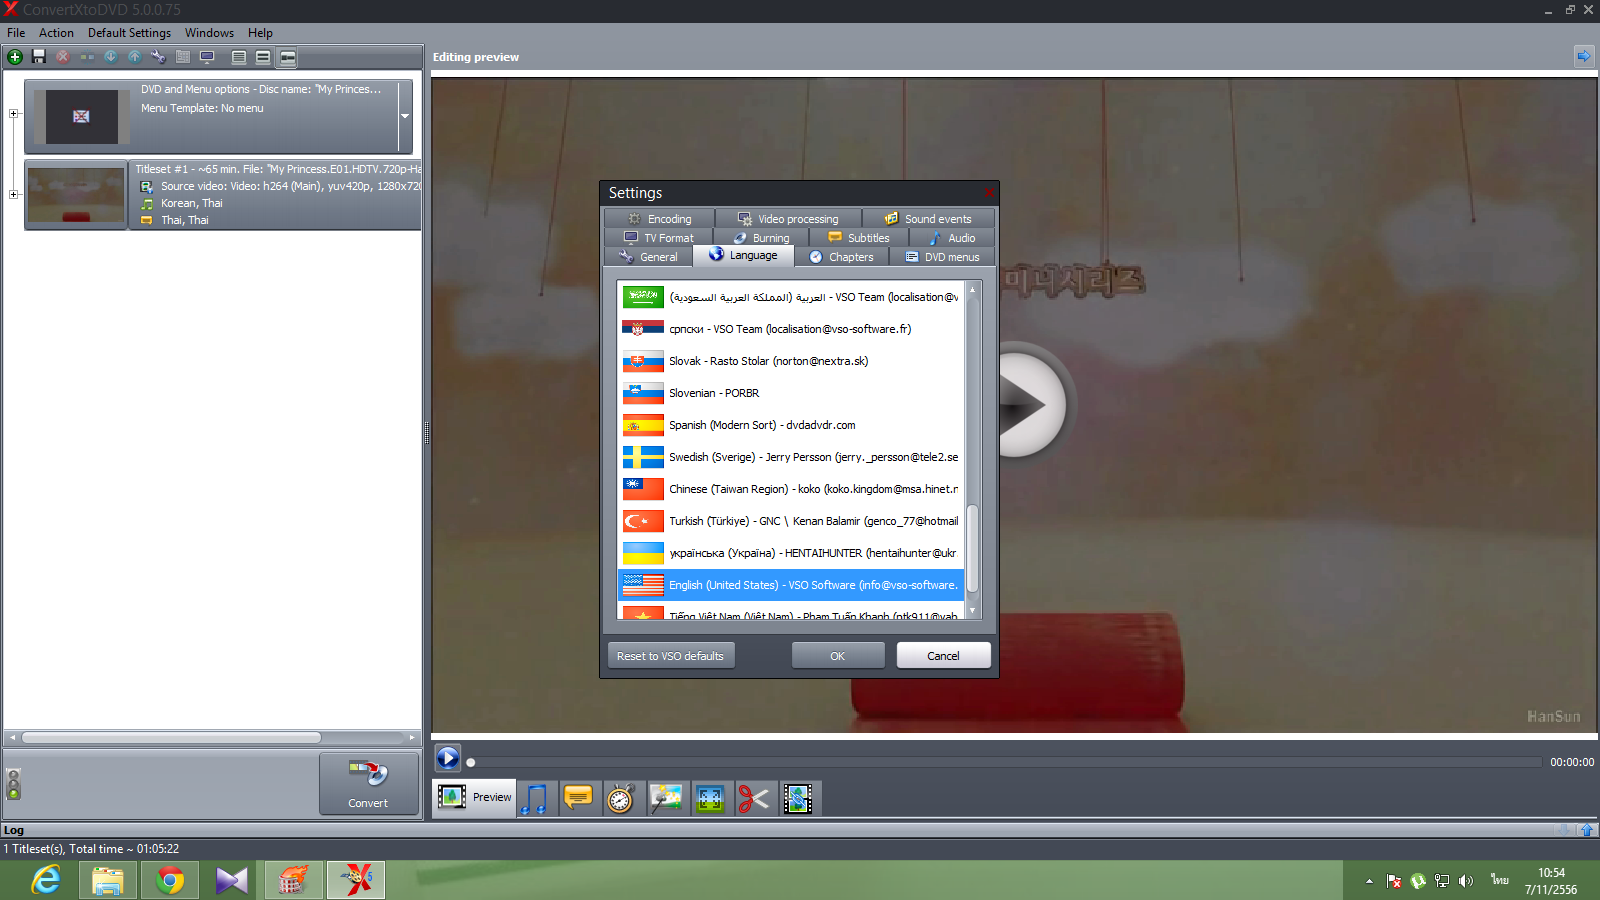Expand the DVD and Menu options tree node
The width and height of the screenshot is (1600, 900).
coord(14,114)
